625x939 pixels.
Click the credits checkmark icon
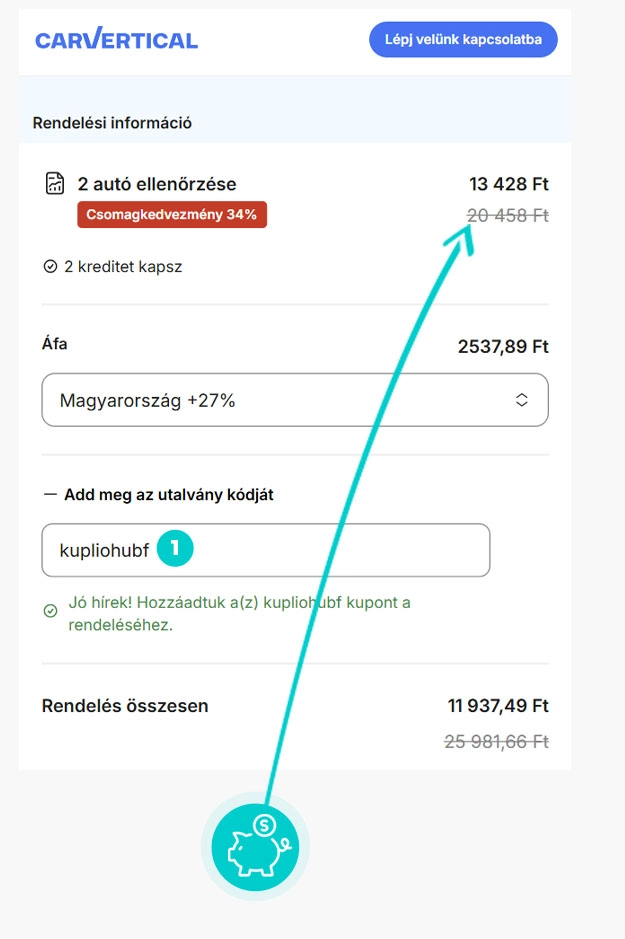click(x=50, y=267)
